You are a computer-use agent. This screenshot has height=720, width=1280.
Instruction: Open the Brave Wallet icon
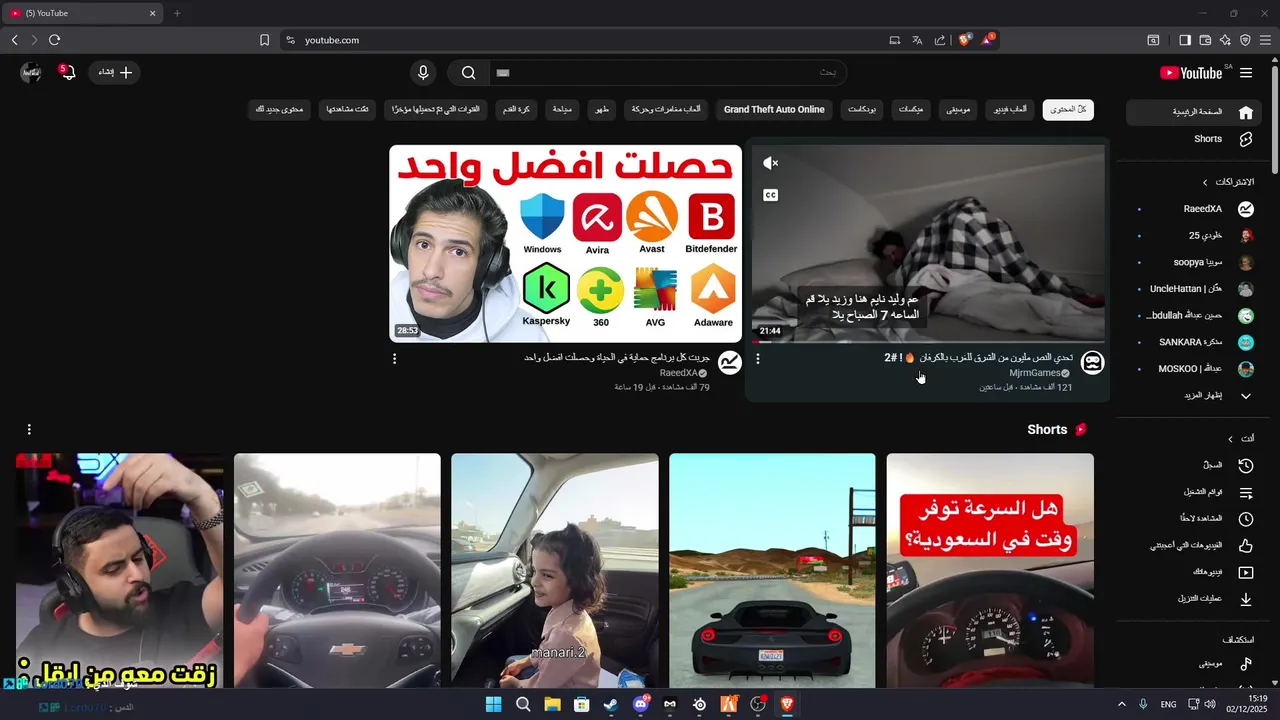point(1205,40)
